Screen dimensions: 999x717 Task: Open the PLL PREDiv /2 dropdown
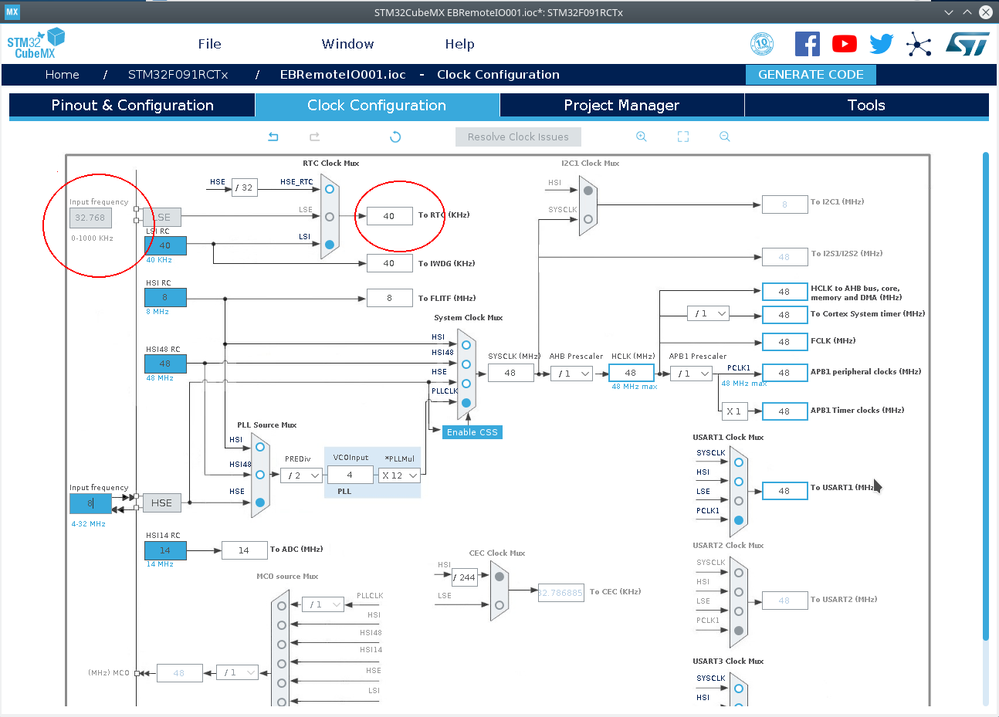click(302, 475)
